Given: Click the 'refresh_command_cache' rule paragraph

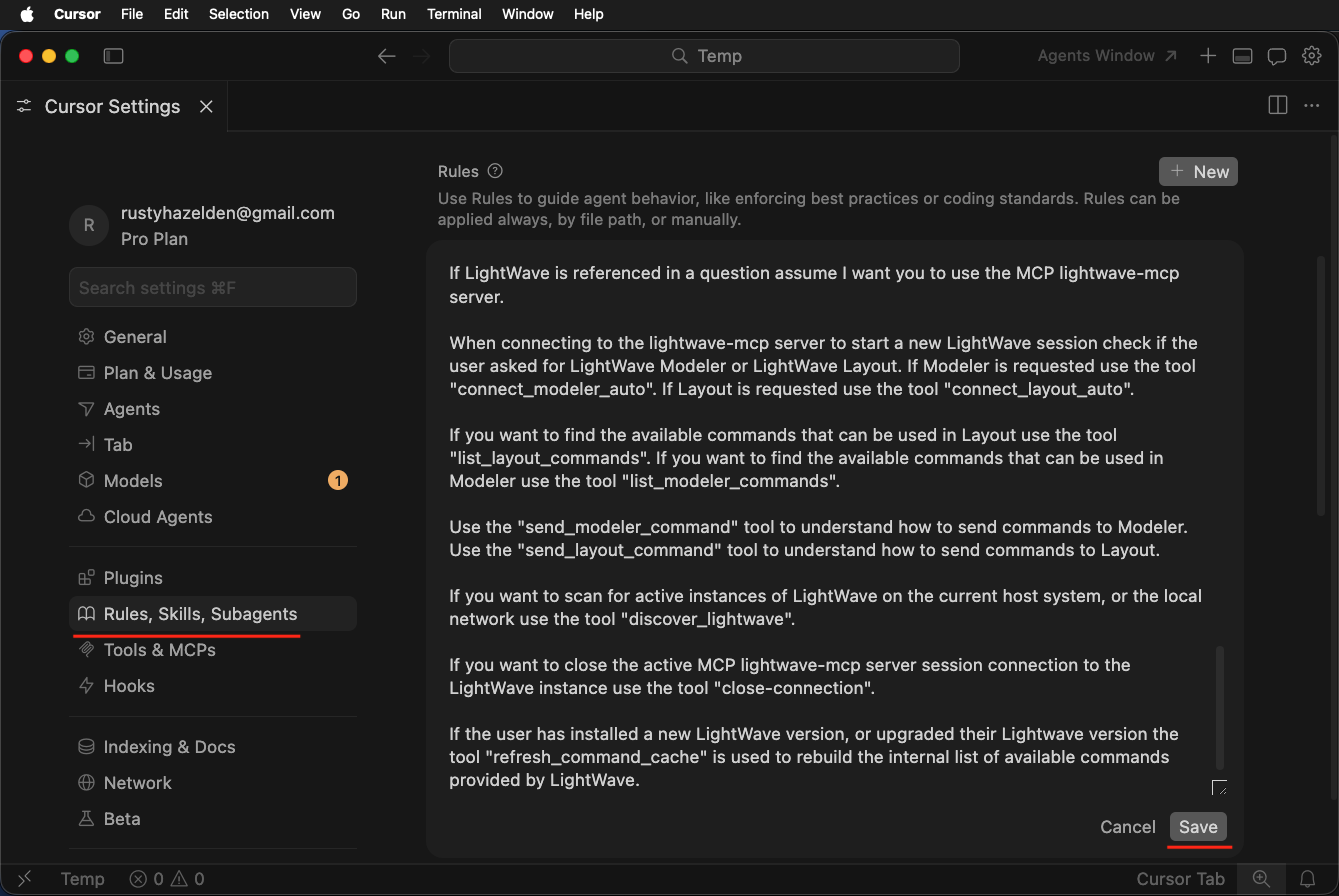Looking at the screenshot, I should (x=813, y=757).
